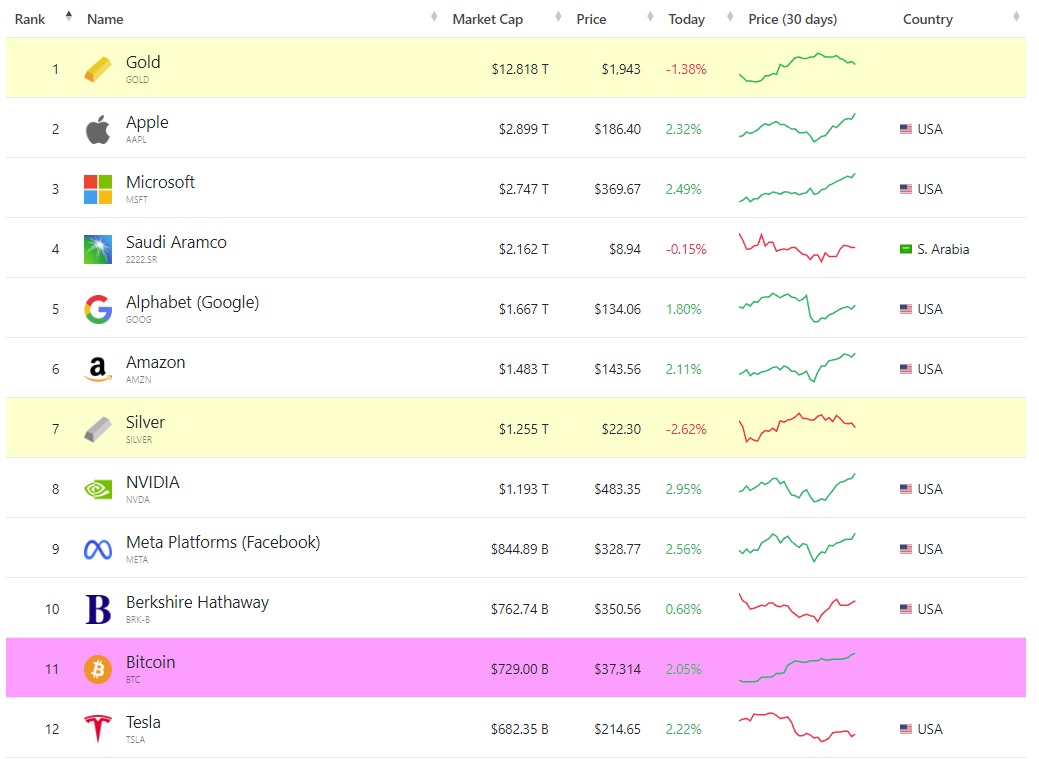This screenshot has width=1039, height=759.
Task: Open the Microsoft company link
Action: [160, 182]
